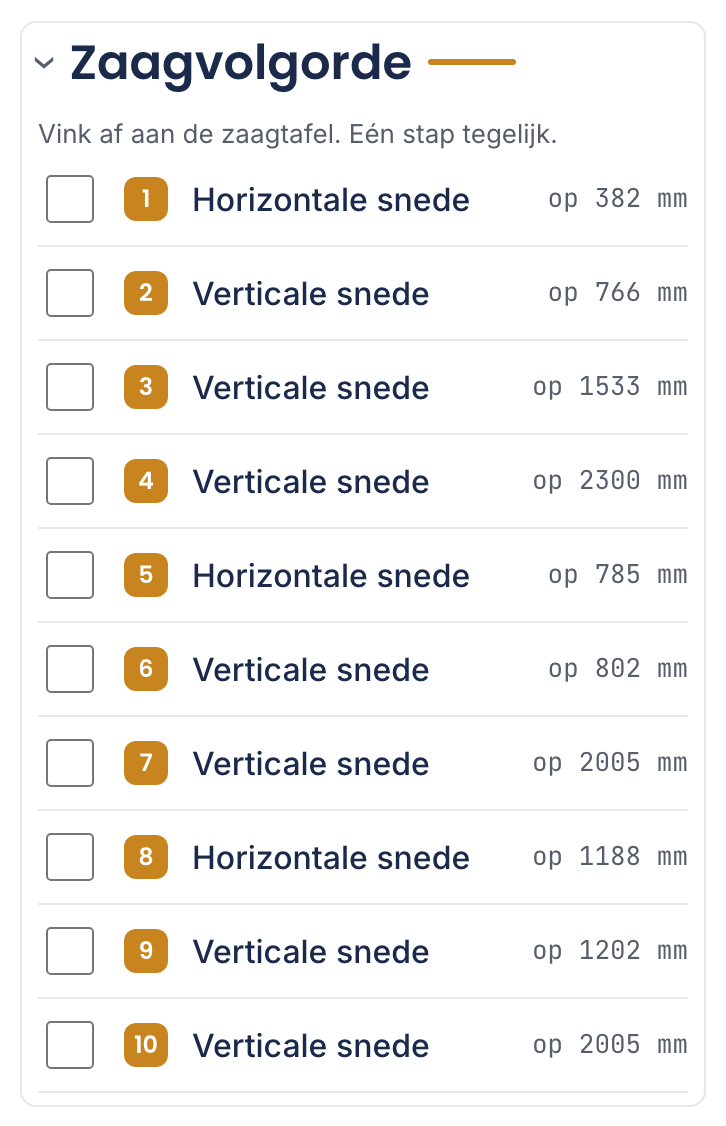
Task: Tick the checkbox for step 2
Action: [x=70, y=293]
